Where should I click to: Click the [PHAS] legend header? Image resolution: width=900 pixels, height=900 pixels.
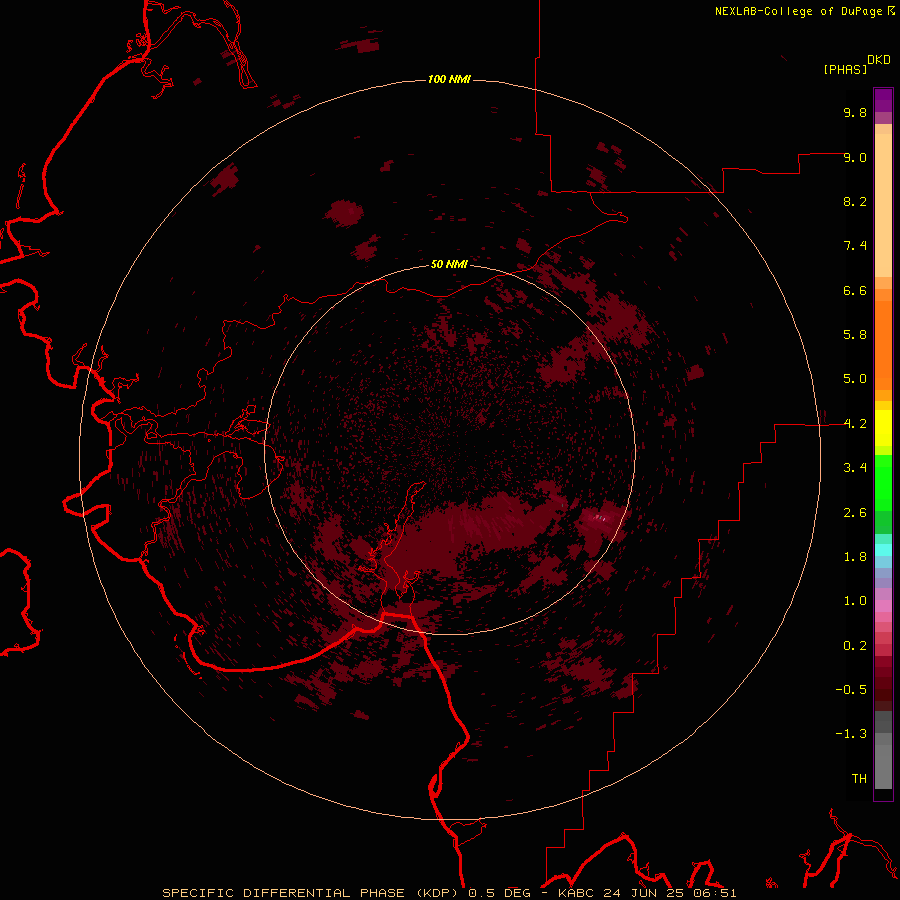tap(845, 69)
